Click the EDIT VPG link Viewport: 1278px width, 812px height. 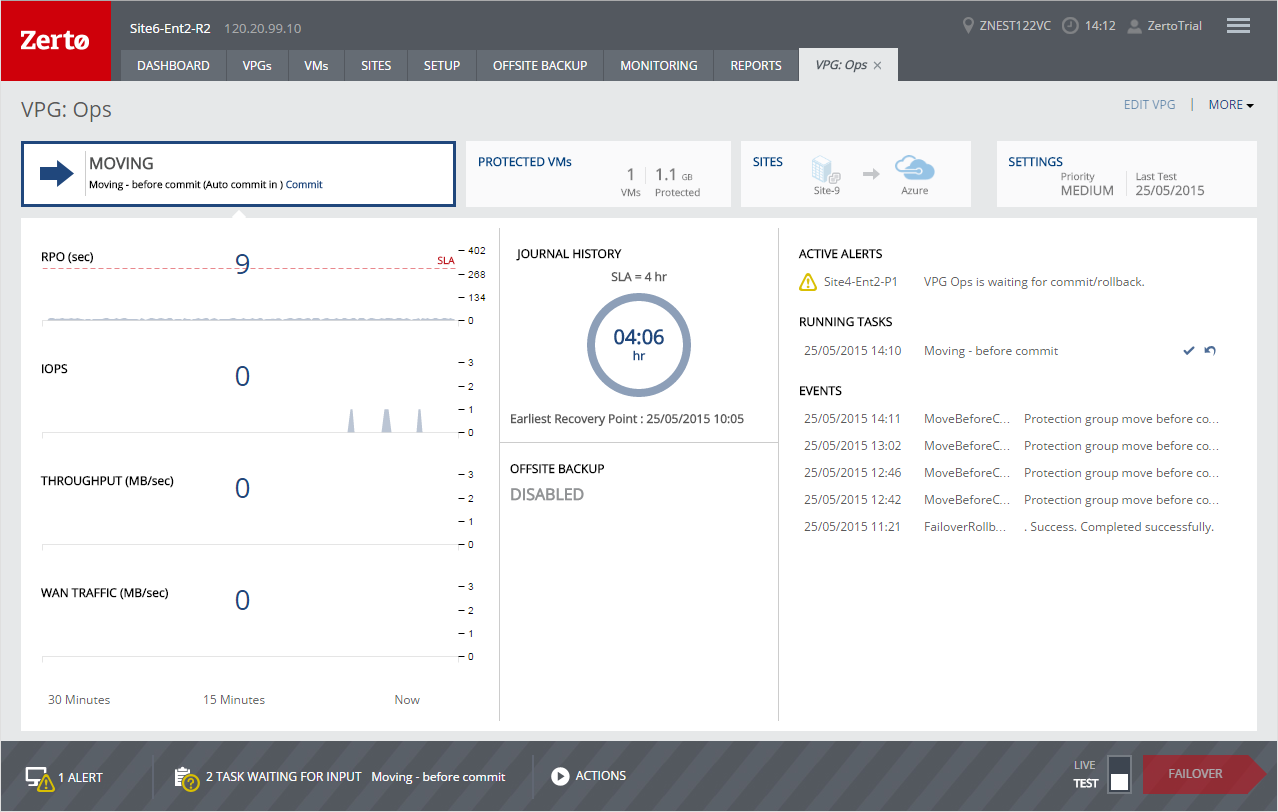coord(1149,104)
